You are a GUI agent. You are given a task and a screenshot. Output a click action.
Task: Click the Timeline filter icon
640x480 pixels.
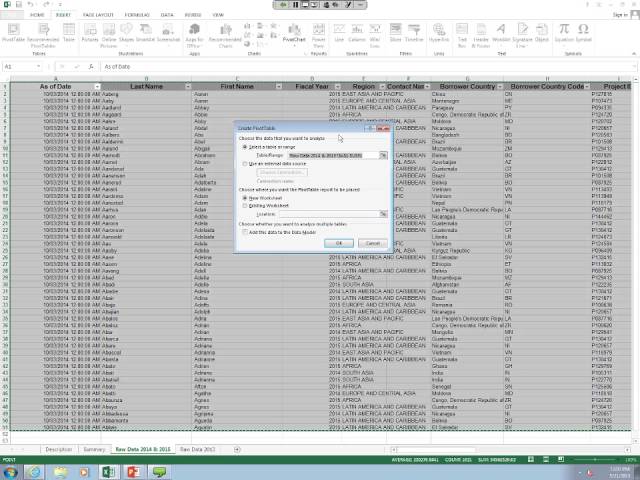coord(414,33)
